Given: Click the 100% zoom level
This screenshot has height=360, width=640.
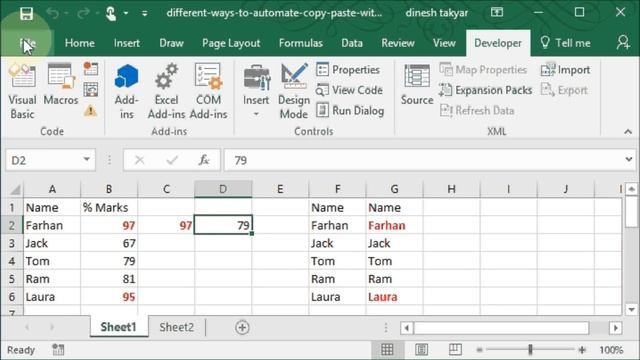Looking at the screenshot, I should click(x=611, y=350).
